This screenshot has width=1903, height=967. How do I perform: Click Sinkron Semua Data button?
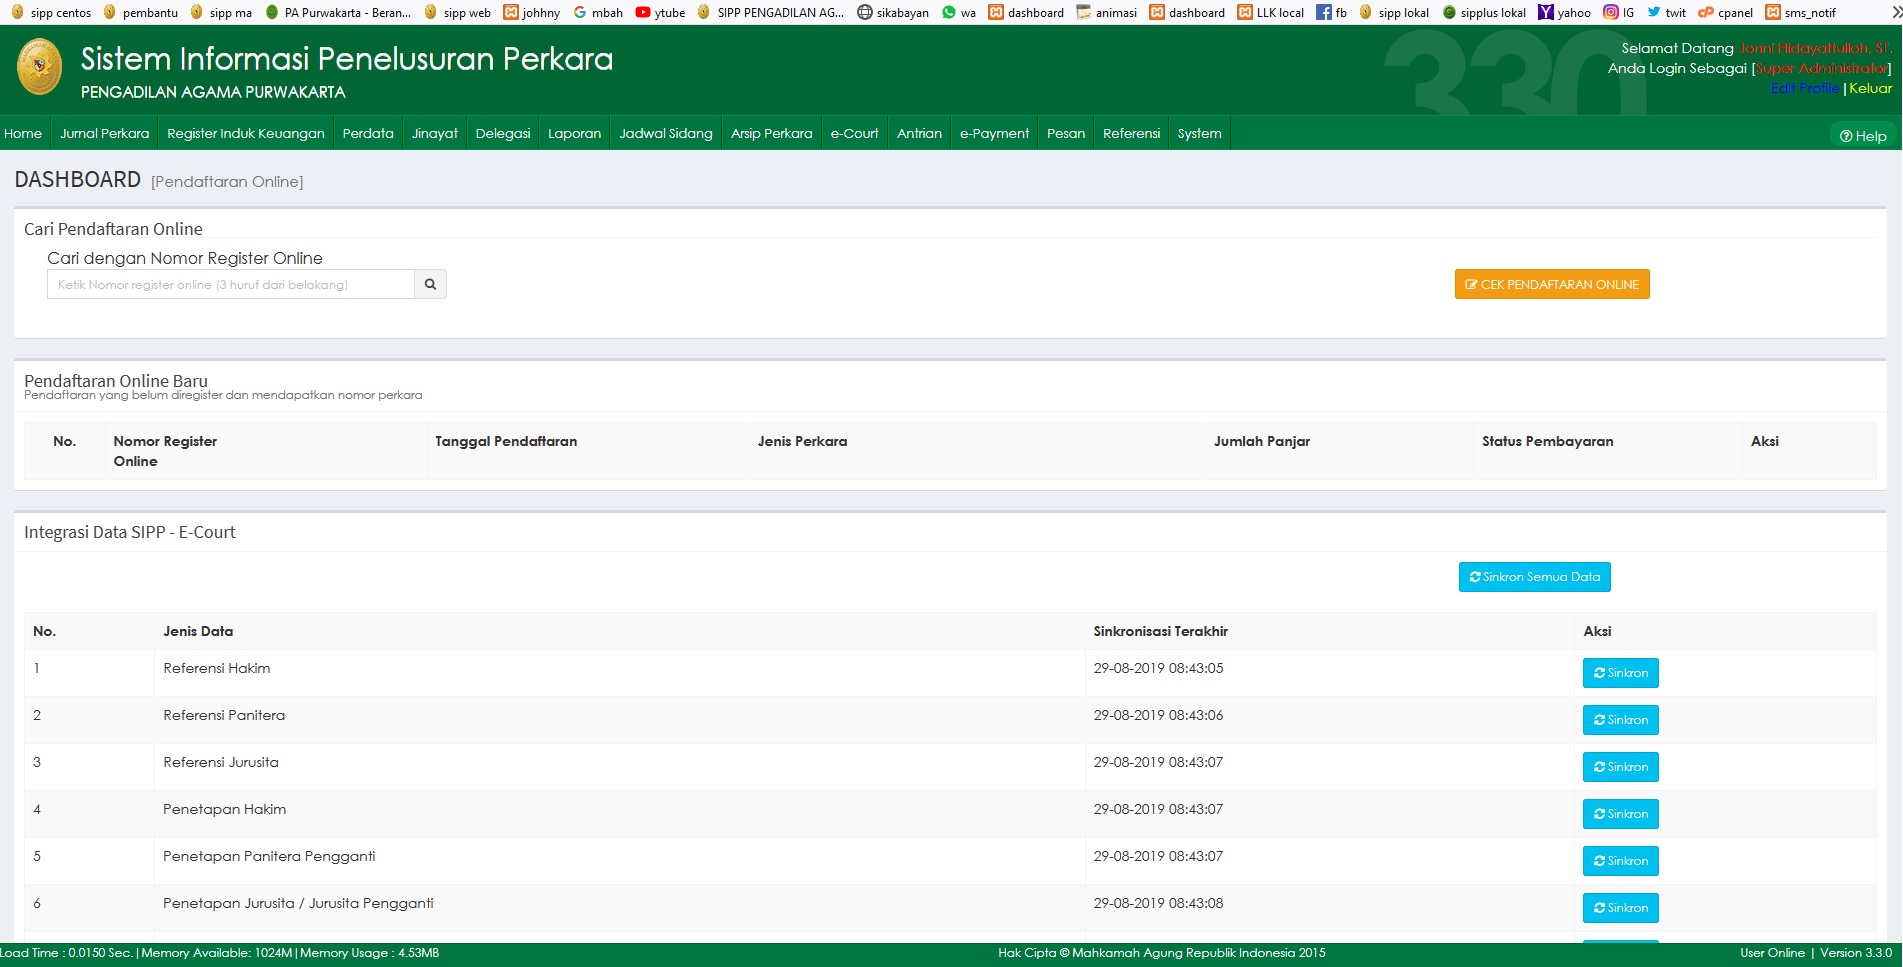tap(1535, 577)
